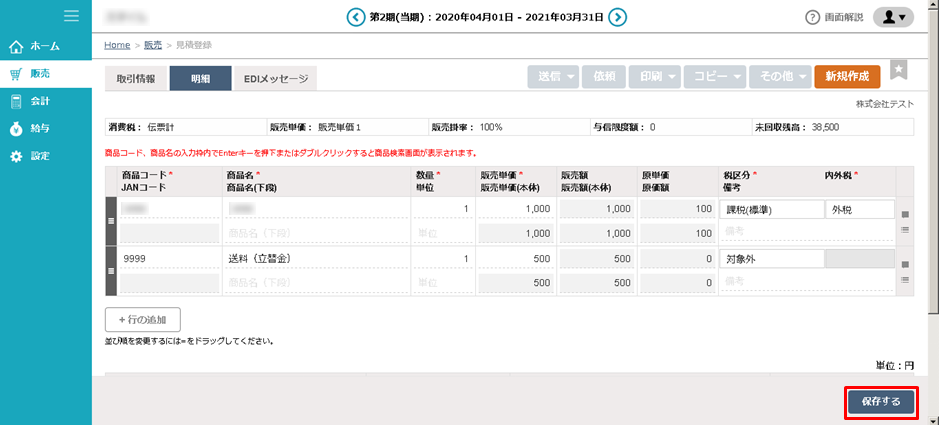
Task: Open the user account dropdown
Action: click(x=892, y=17)
